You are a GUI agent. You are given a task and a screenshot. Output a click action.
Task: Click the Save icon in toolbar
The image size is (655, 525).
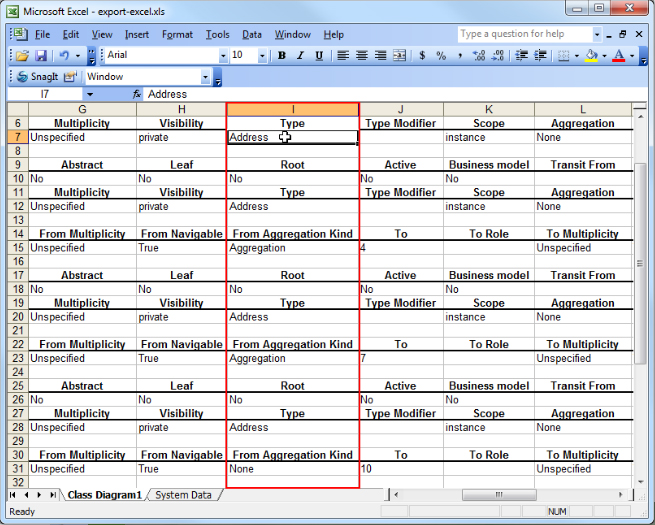pos(41,56)
